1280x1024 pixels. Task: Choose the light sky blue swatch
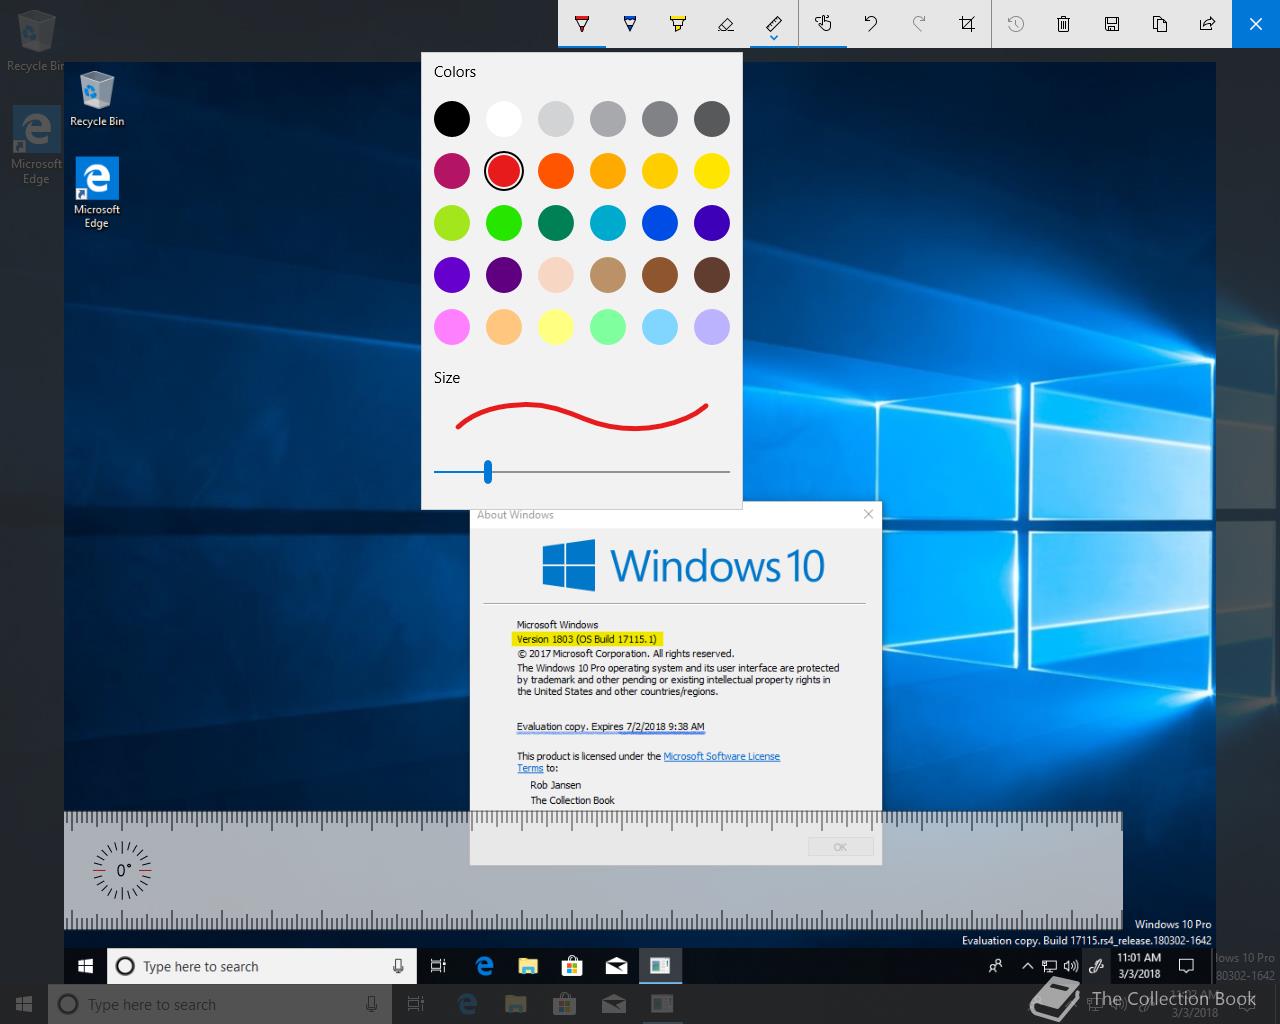coord(660,327)
